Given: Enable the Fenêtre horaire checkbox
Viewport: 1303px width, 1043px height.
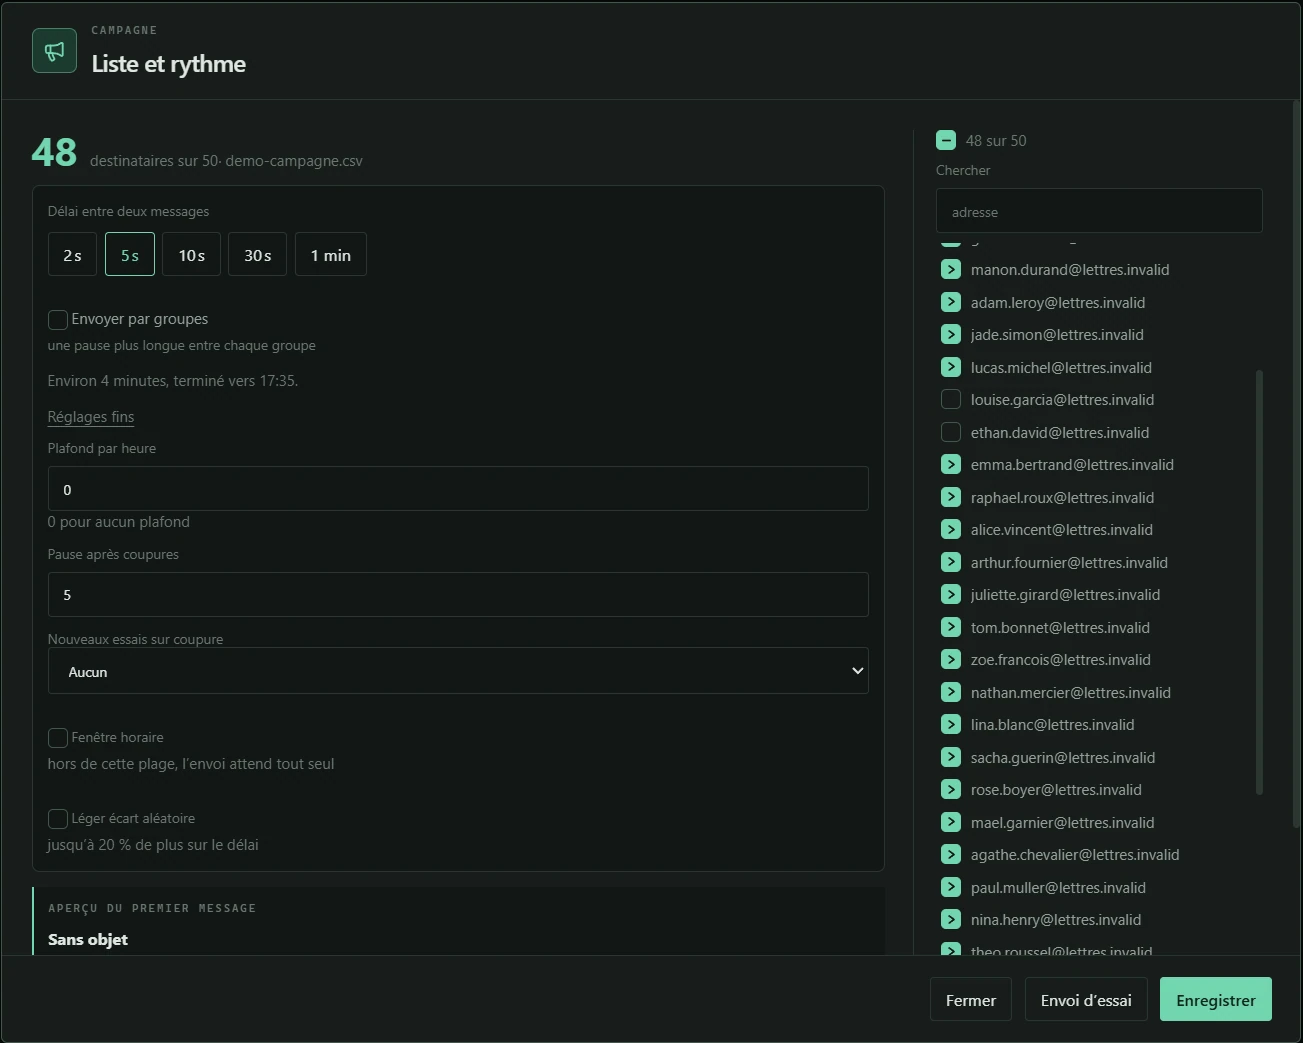Looking at the screenshot, I should click(x=58, y=738).
